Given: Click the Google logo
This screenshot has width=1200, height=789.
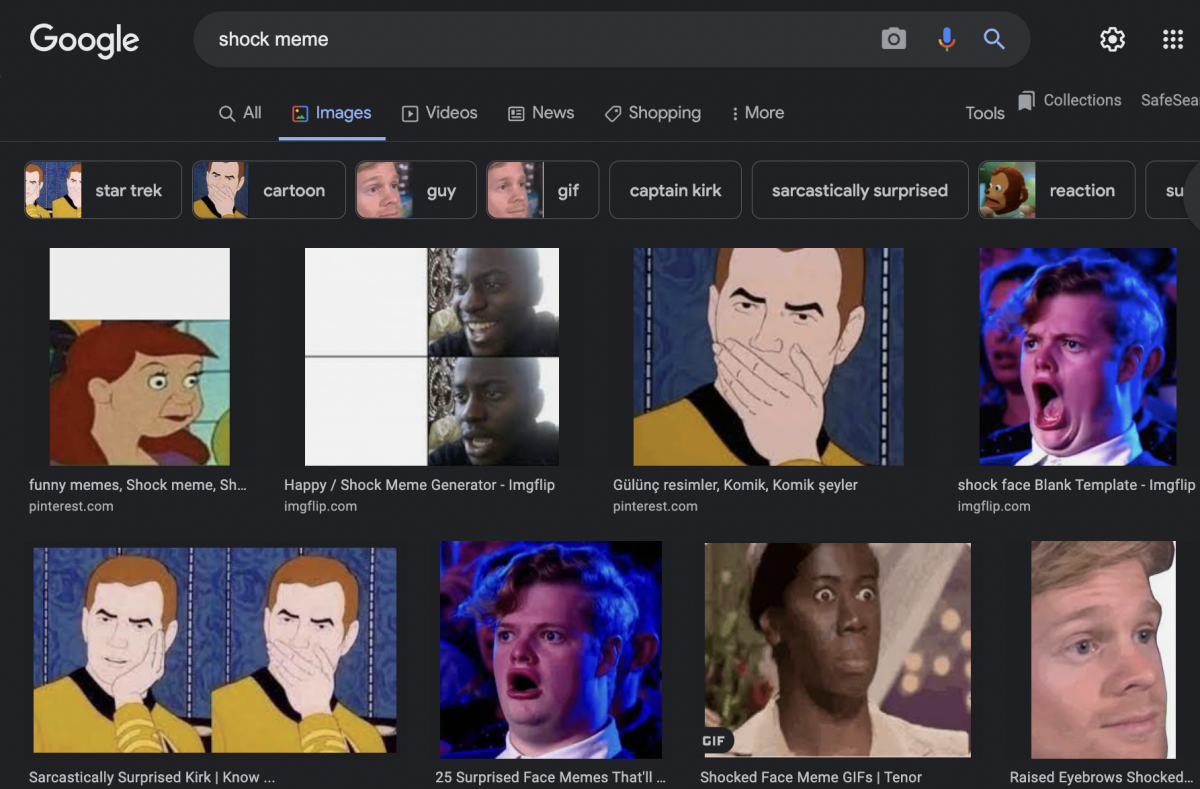Looking at the screenshot, I should [x=84, y=40].
